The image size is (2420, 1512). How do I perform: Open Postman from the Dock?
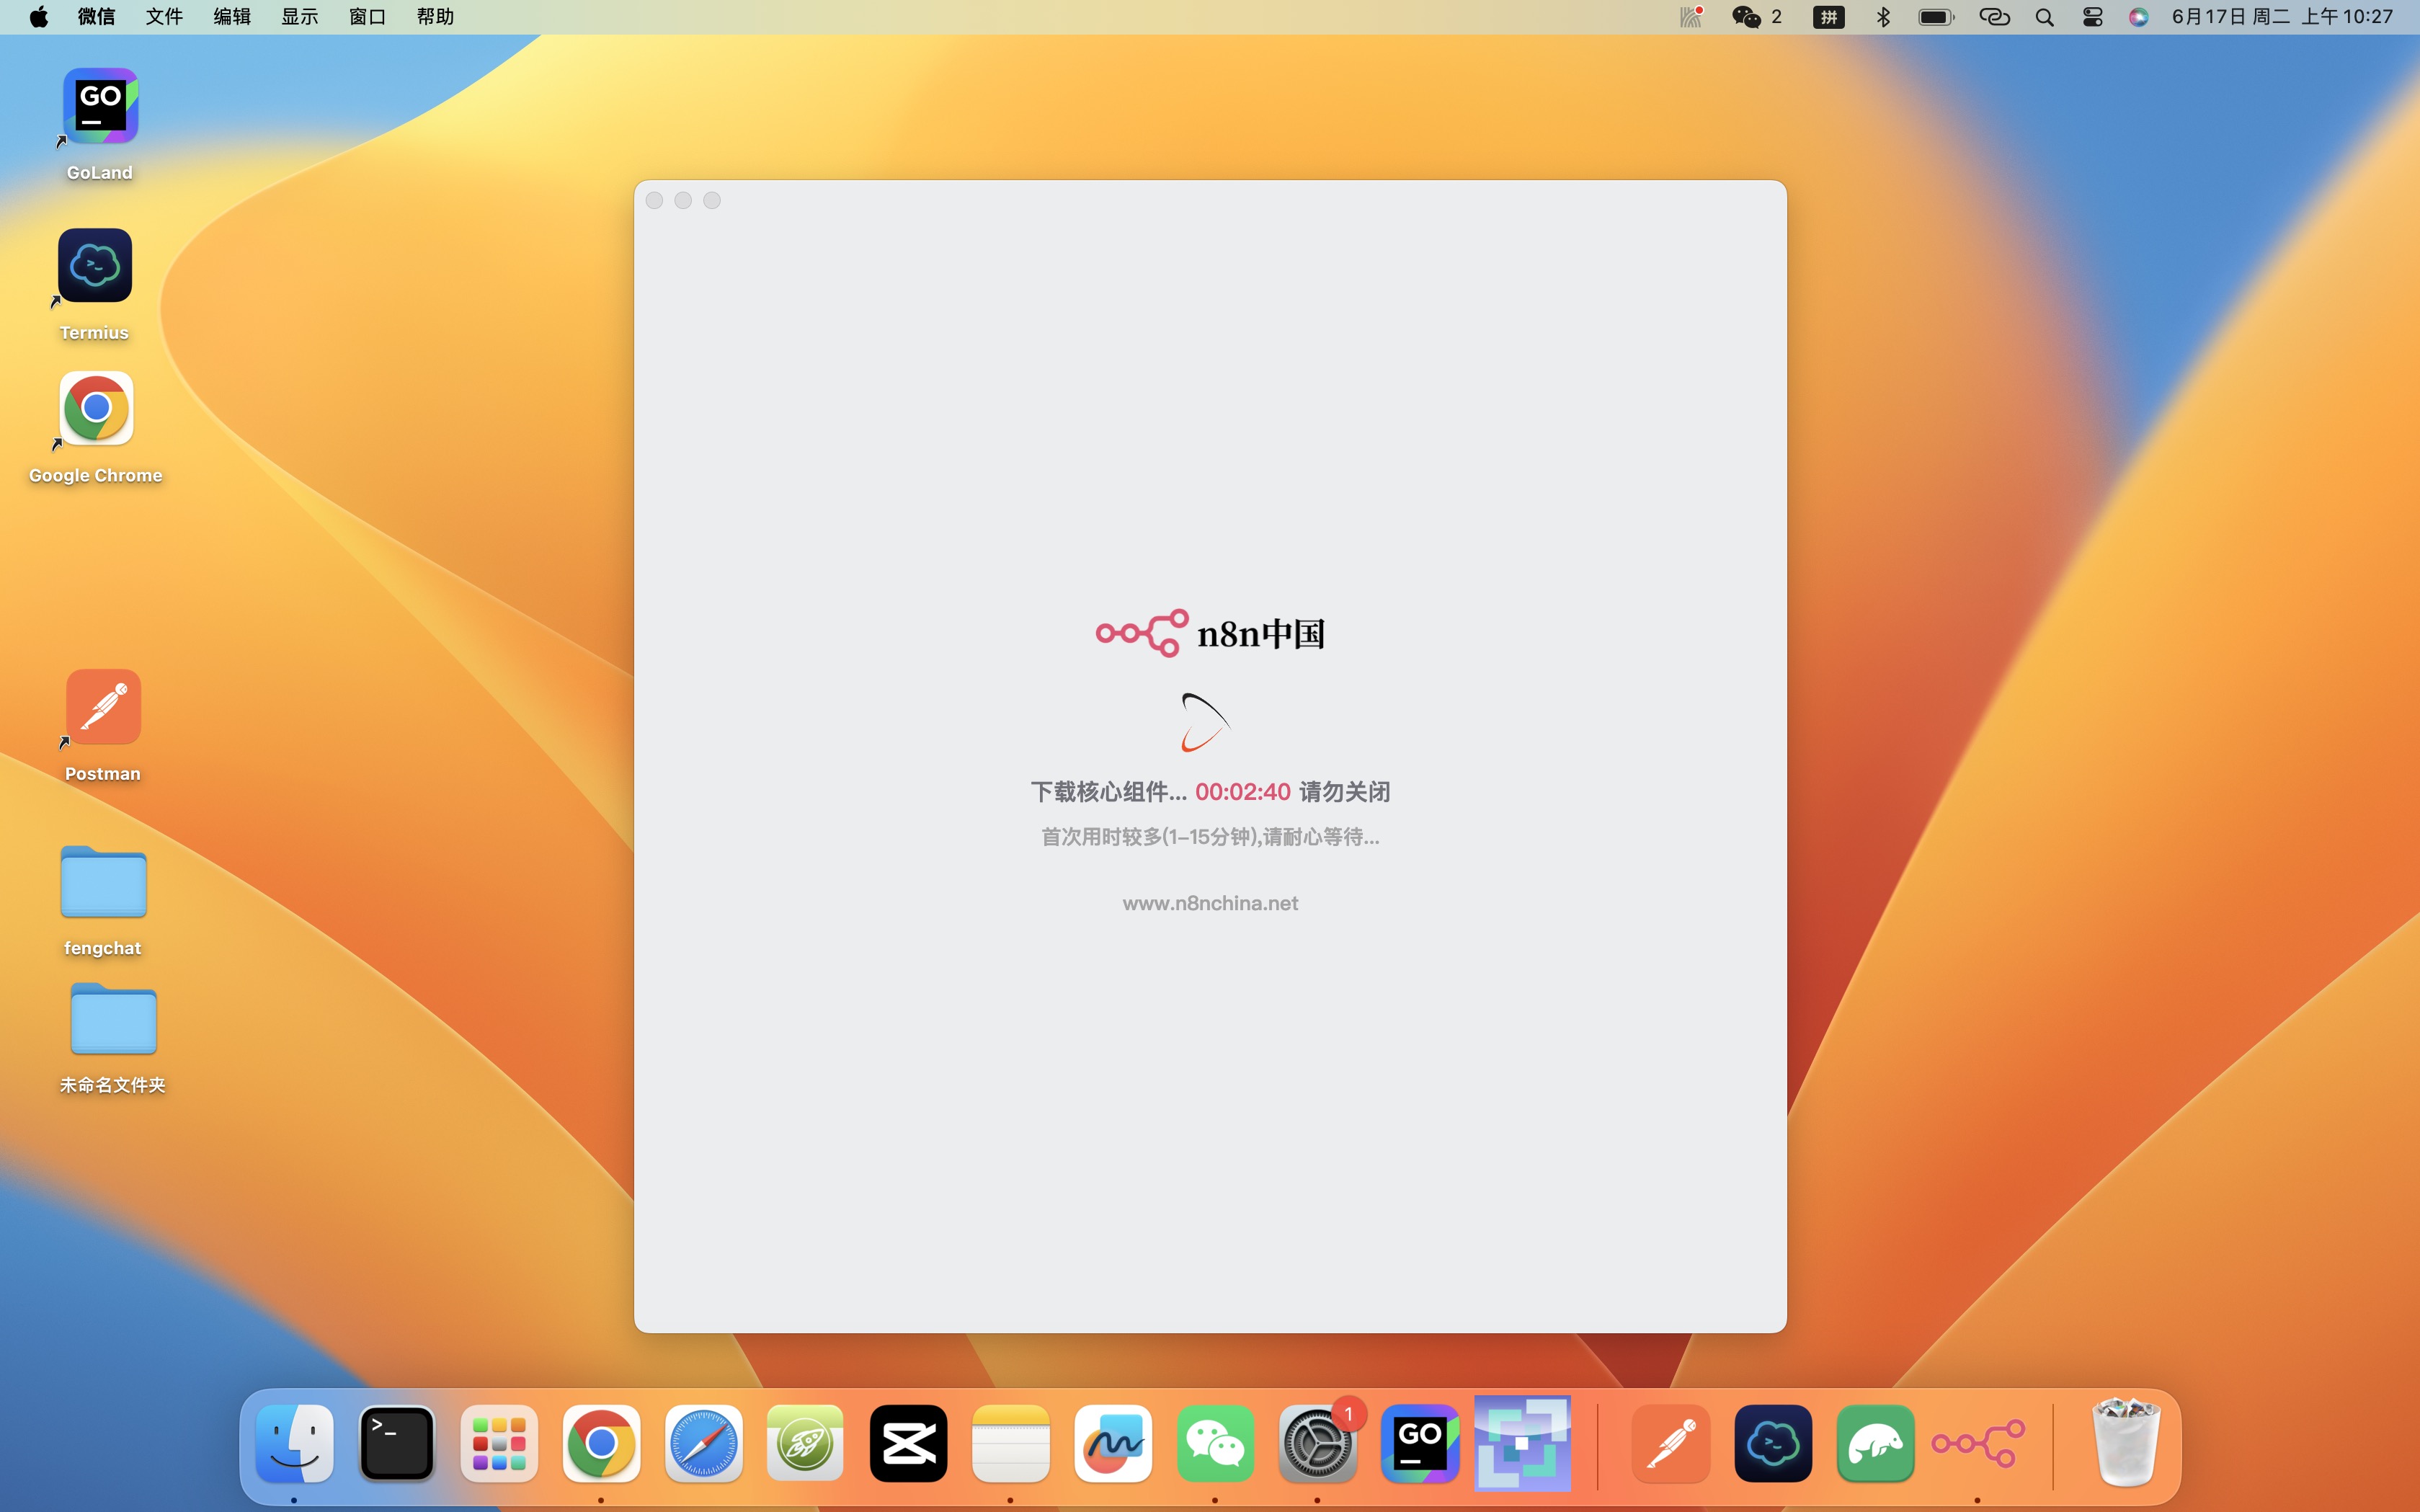1671,1443
